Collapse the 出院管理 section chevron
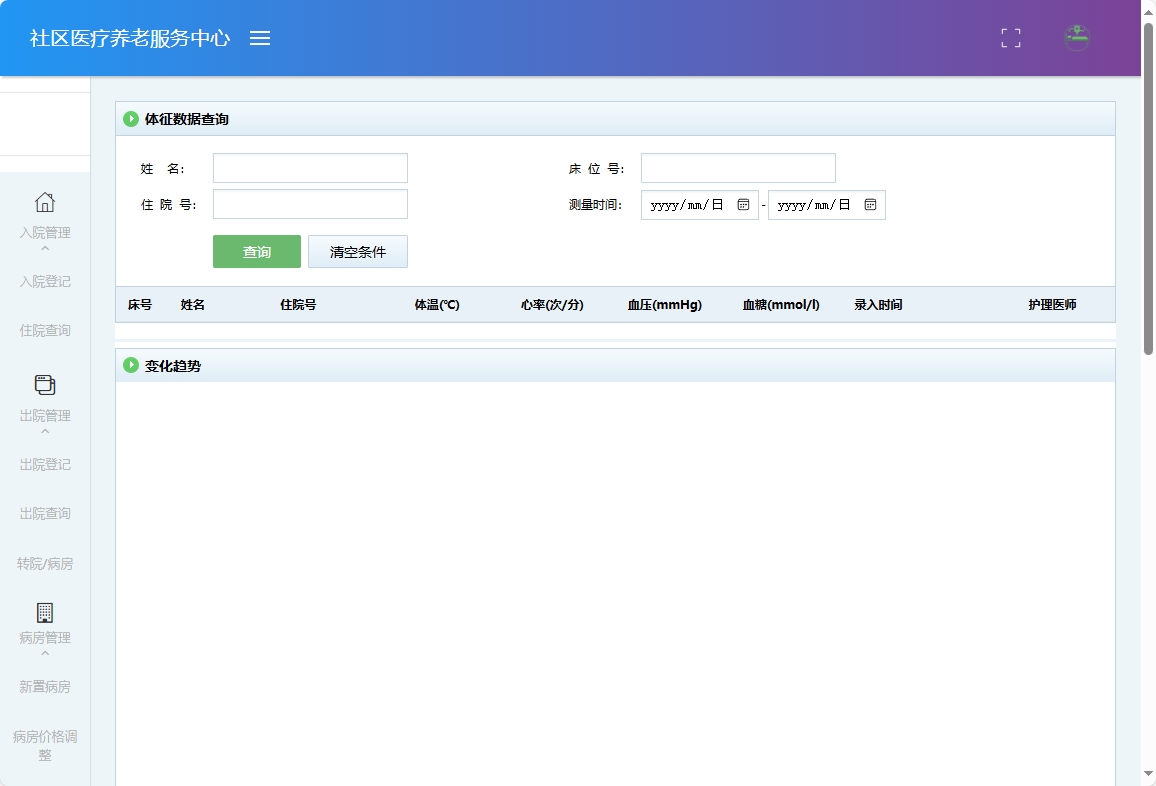1156x786 pixels. pos(45,430)
